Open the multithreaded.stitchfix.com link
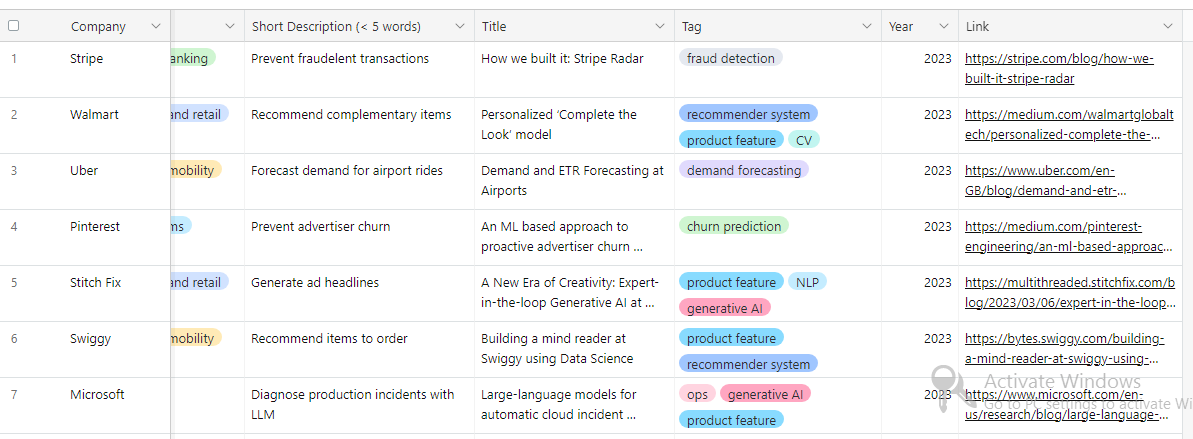 (x=1070, y=293)
